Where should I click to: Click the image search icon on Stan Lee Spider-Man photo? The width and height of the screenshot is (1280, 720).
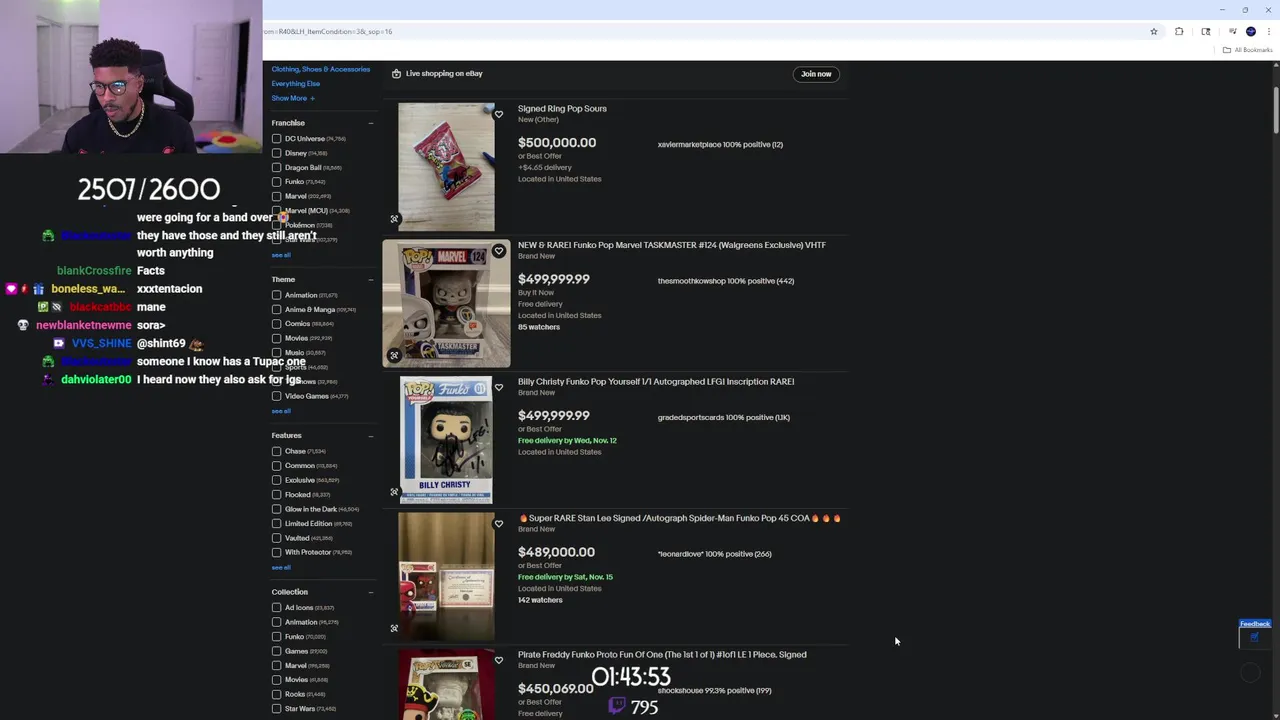(x=394, y=628)
